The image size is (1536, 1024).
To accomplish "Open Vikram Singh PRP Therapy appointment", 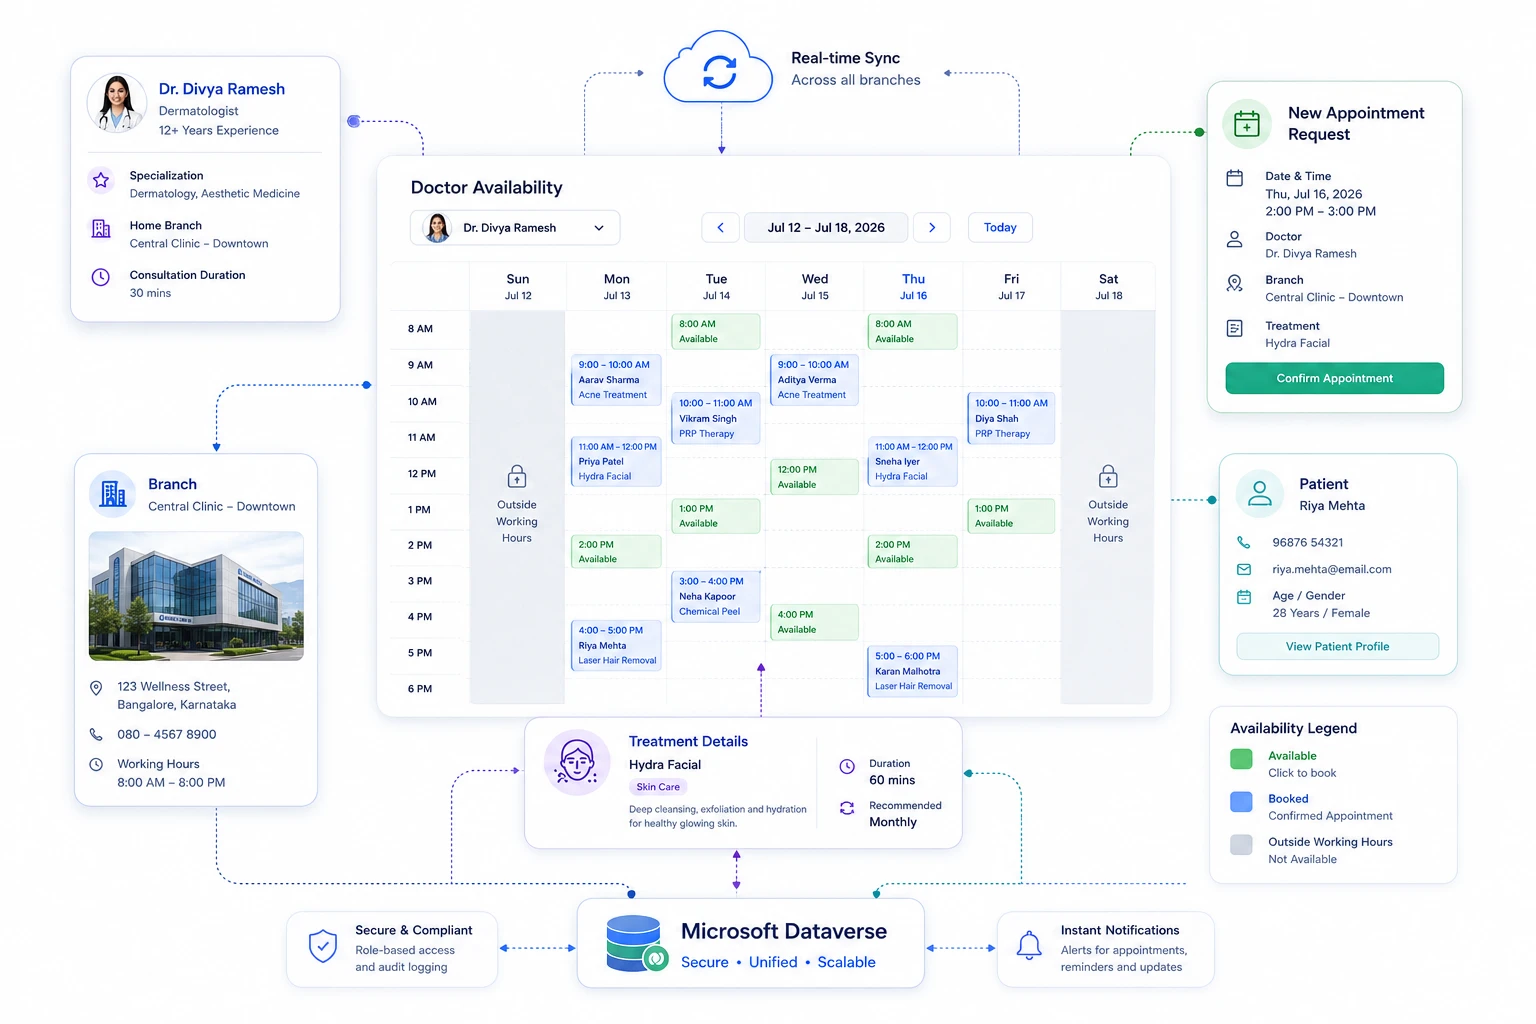I will click(x=715, y=418).
